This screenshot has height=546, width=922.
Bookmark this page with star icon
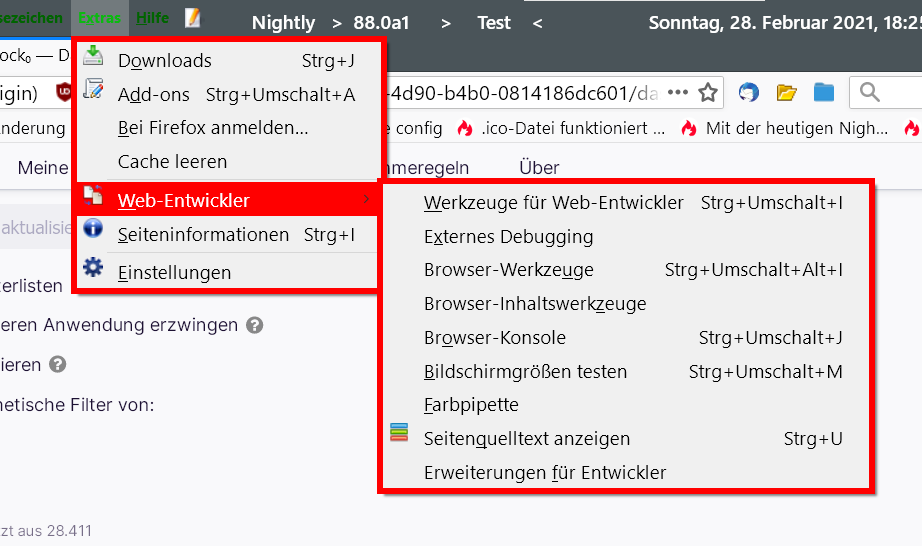pos(708,93)
